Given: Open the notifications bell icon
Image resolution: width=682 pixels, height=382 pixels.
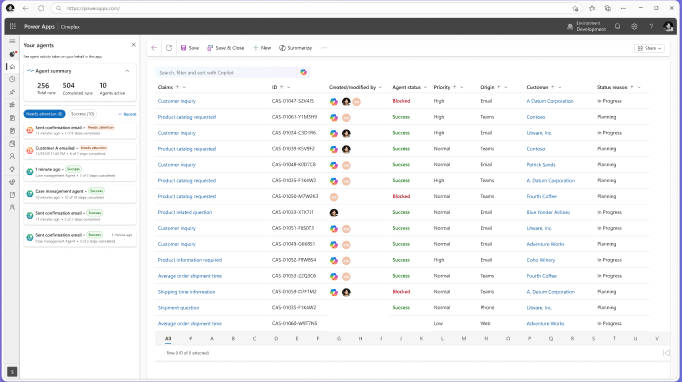Looking at the screenshot, I should click(x=618, y=27).
